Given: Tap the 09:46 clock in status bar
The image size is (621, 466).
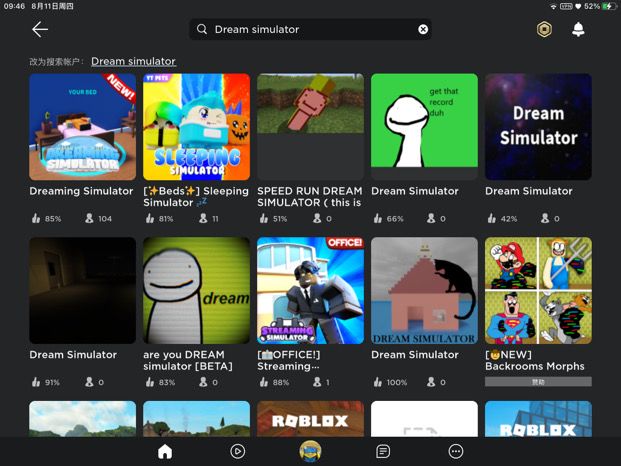Looking at the screenshot, I should pos(14,6).
